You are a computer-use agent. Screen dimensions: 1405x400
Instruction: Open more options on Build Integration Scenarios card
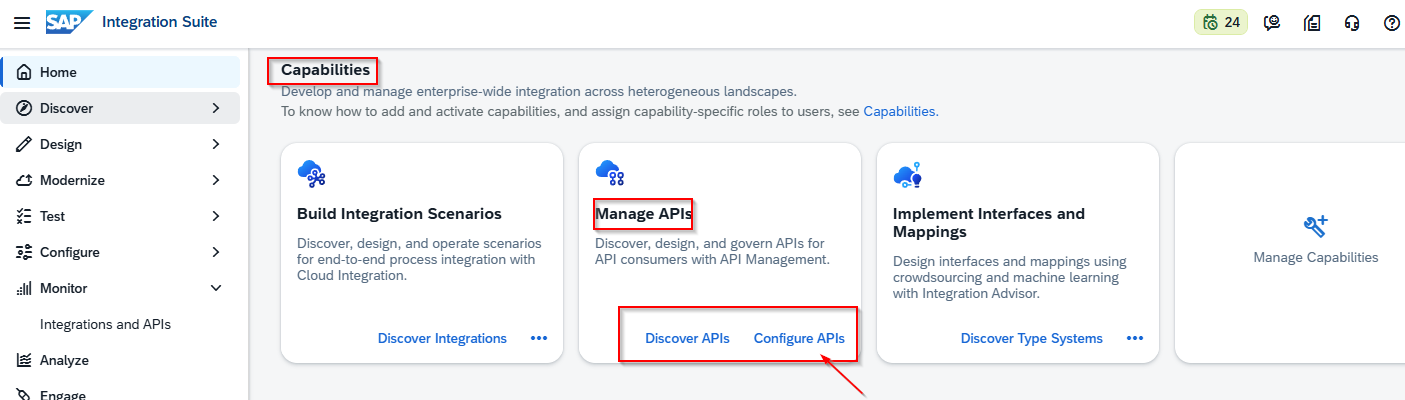pyautogui.click(x=539, y=338)
